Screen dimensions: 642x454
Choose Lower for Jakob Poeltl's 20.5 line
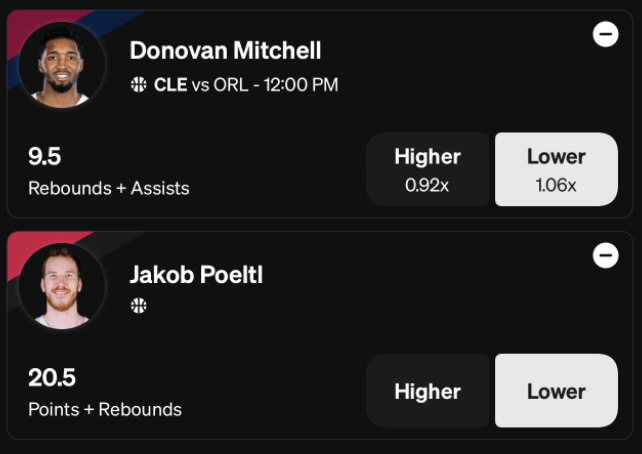pyautogui.click(x=556, y=391)
